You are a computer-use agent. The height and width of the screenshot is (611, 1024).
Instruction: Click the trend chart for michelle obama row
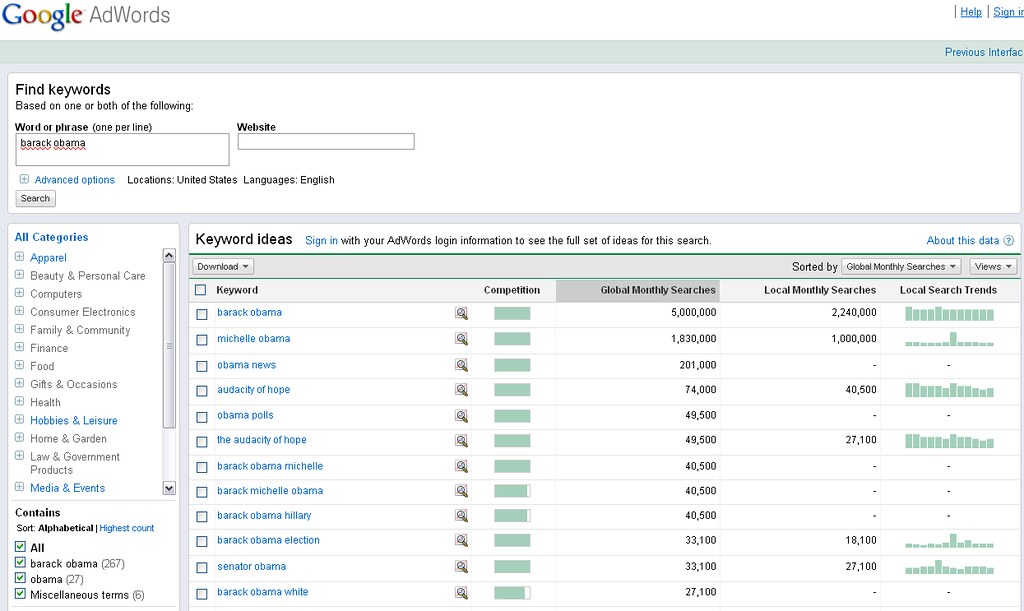coord(949,339)
